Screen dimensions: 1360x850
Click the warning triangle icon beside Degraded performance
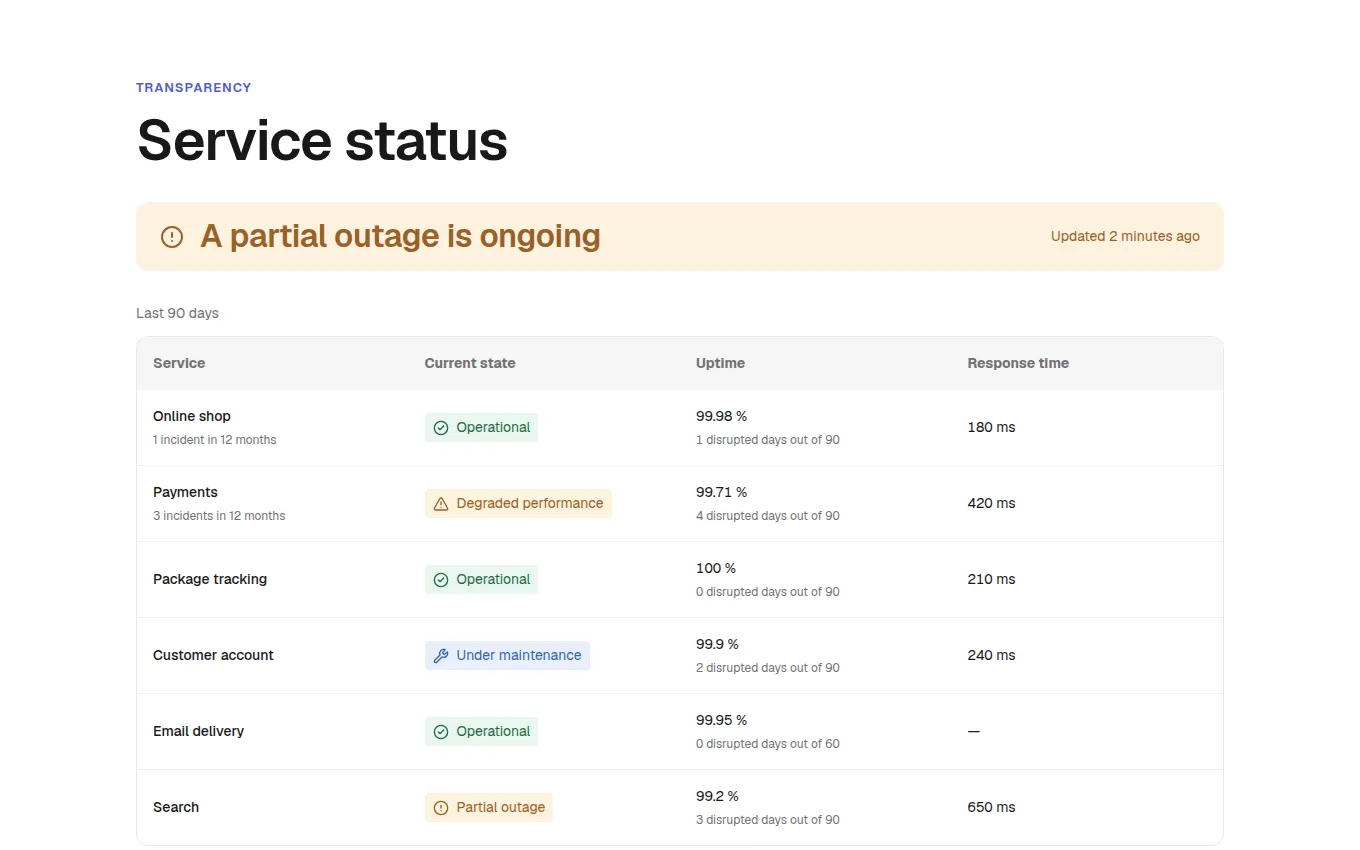click(441, 504)
